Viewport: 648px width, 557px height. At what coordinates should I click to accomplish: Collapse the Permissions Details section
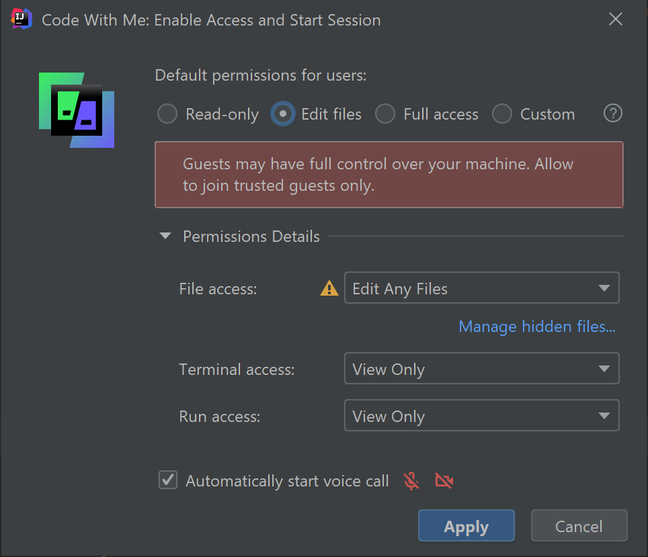(165, 236)
